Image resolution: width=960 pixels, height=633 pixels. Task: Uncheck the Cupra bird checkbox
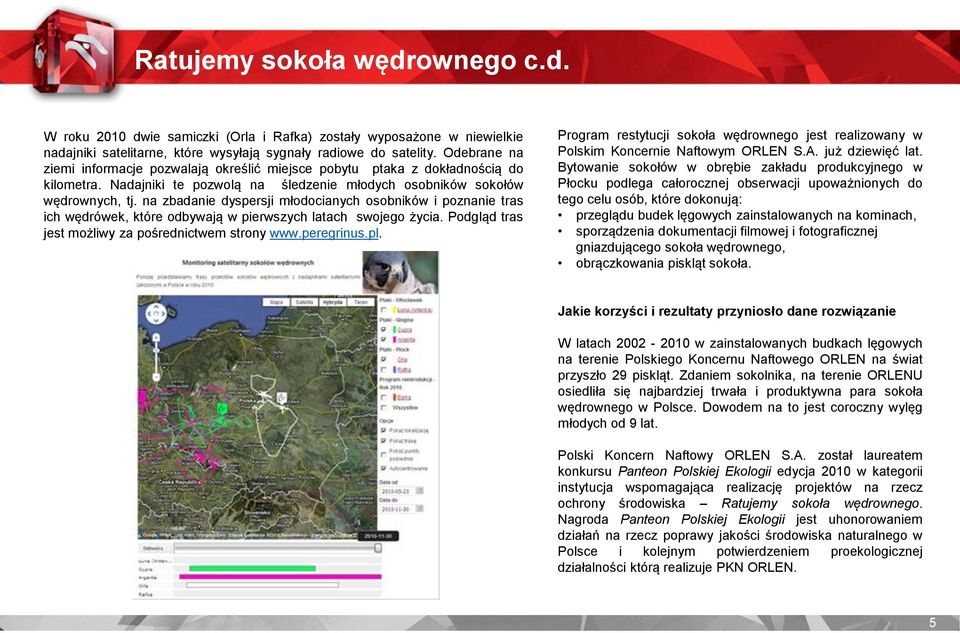click(x=383, y=329)
